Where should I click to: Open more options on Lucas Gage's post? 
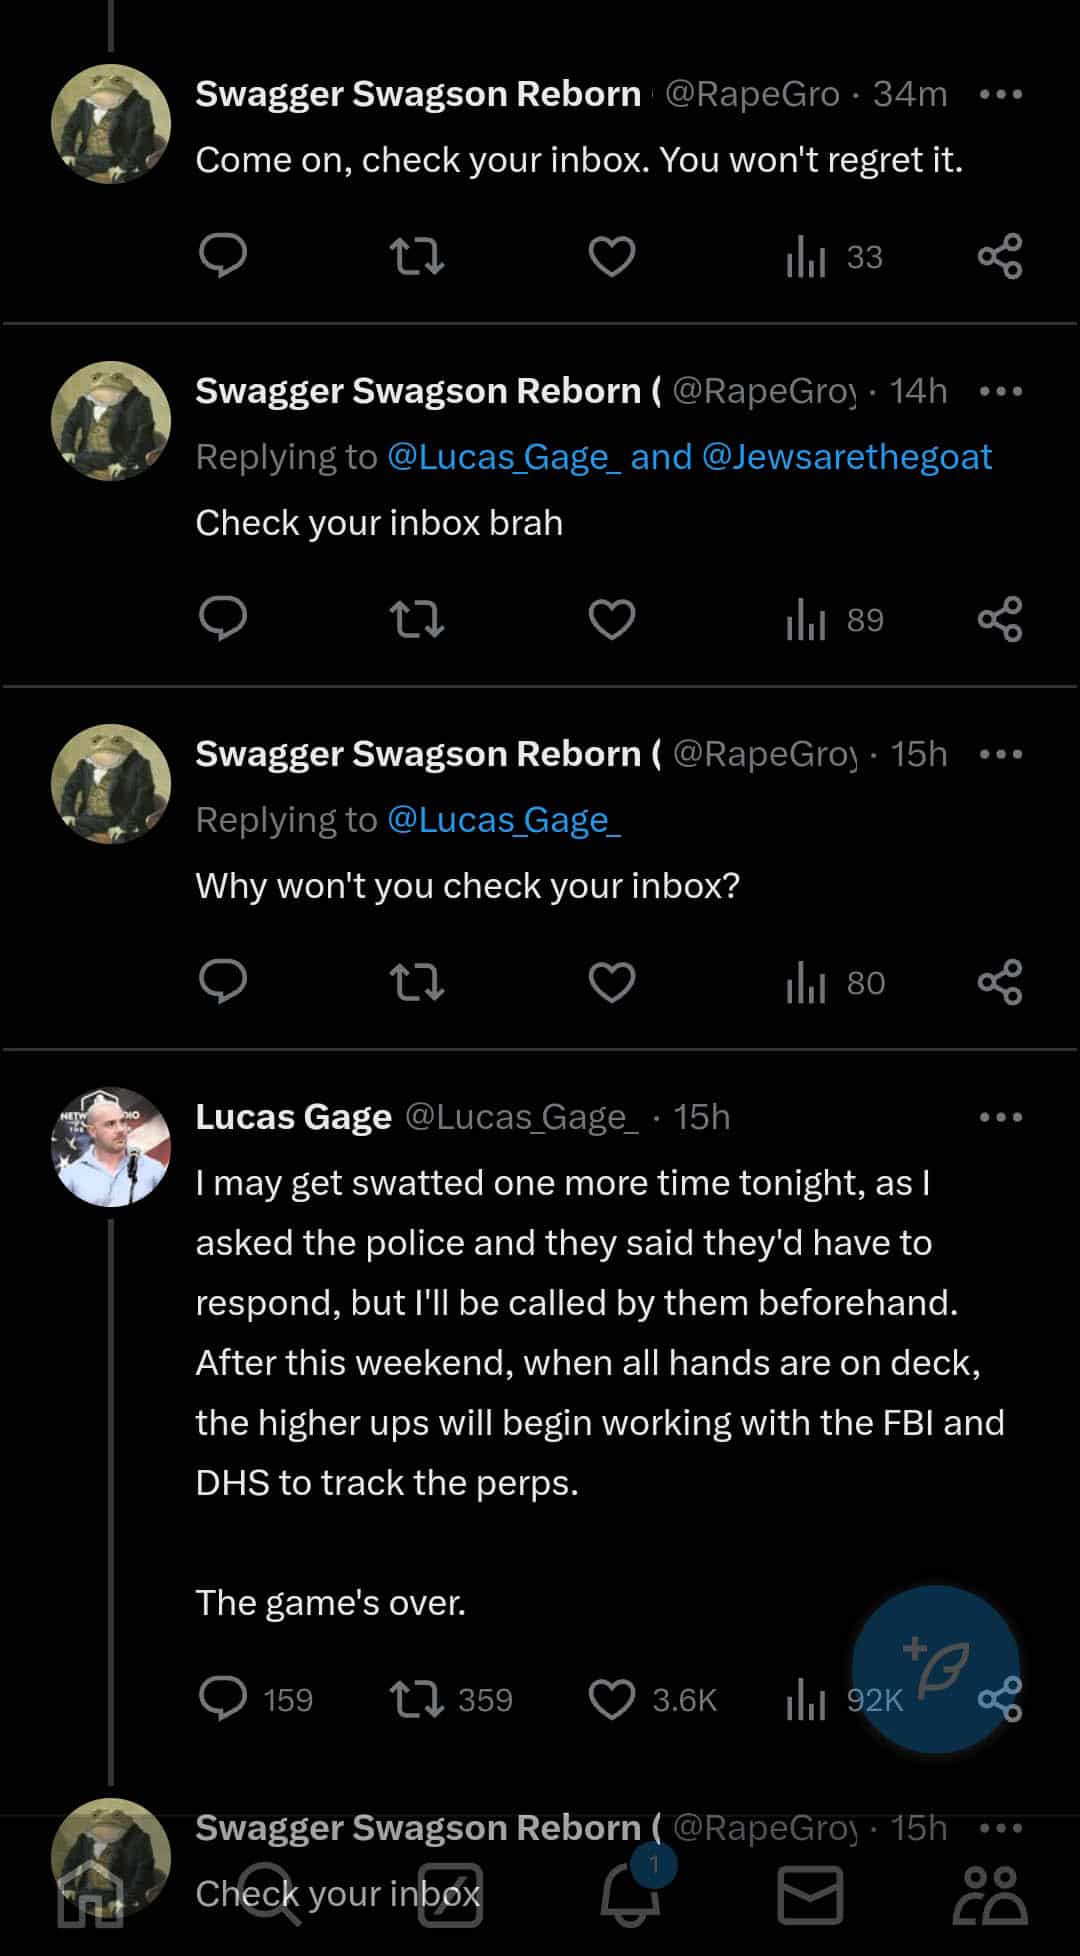(1001, 1117)
